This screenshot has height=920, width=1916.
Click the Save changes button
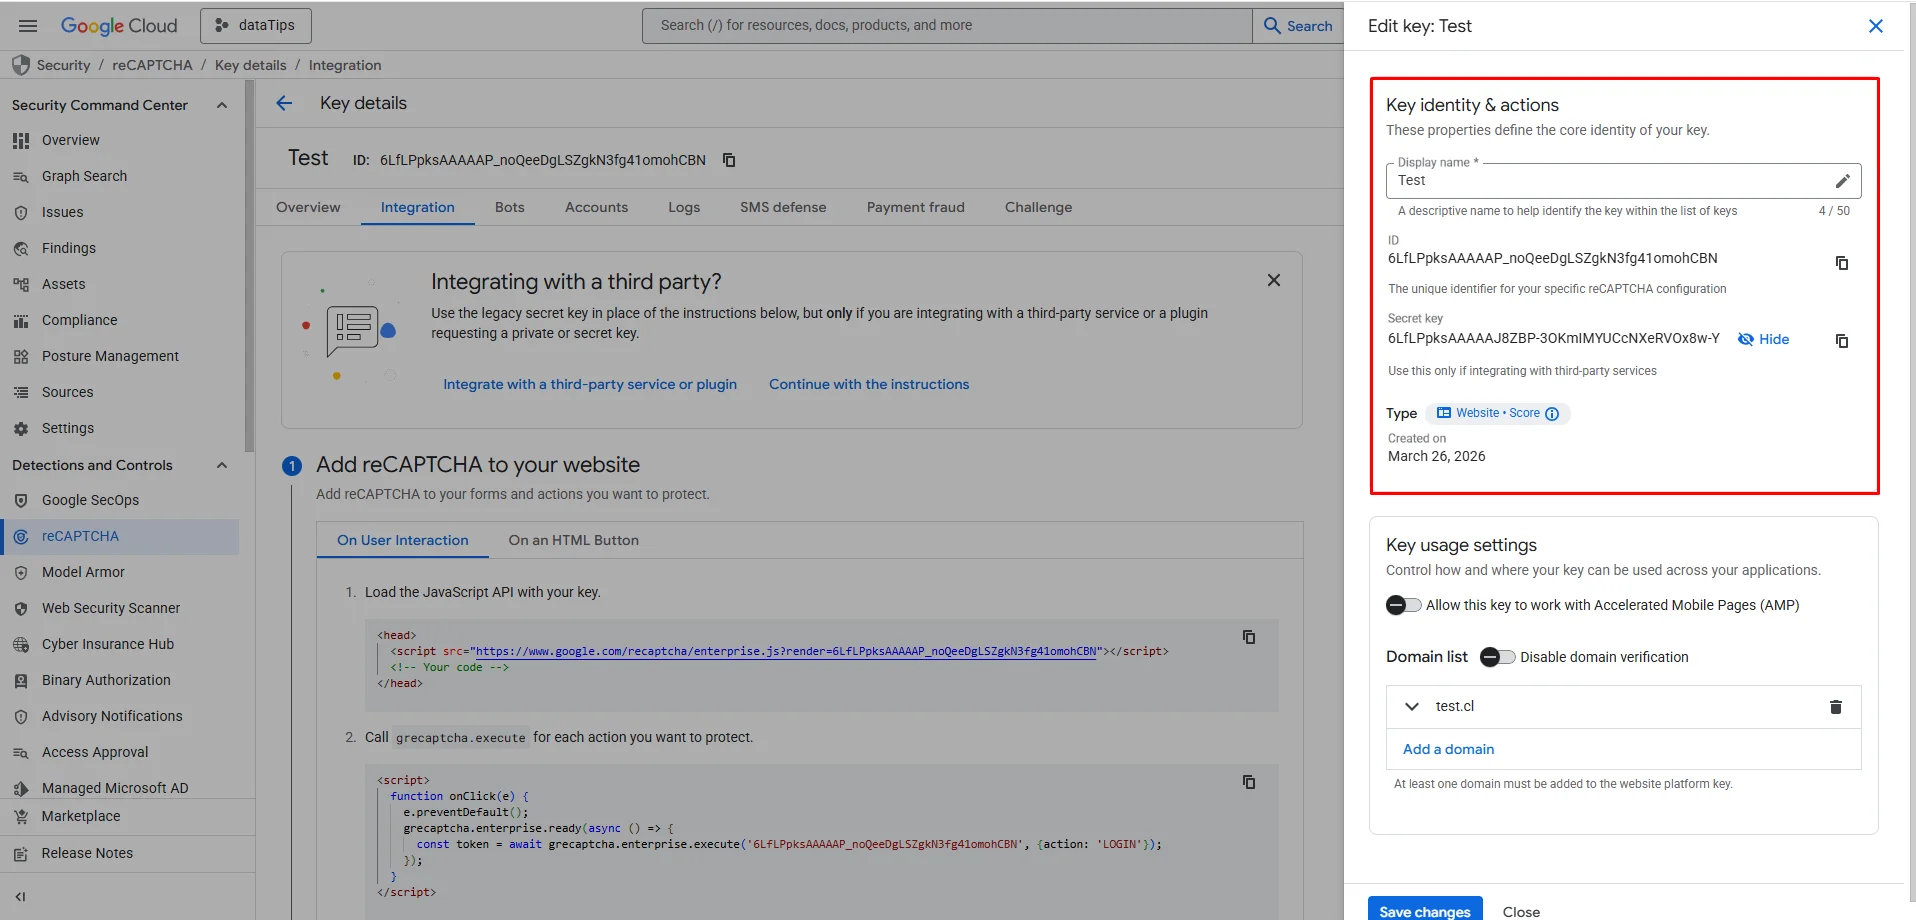point(1424,910)
